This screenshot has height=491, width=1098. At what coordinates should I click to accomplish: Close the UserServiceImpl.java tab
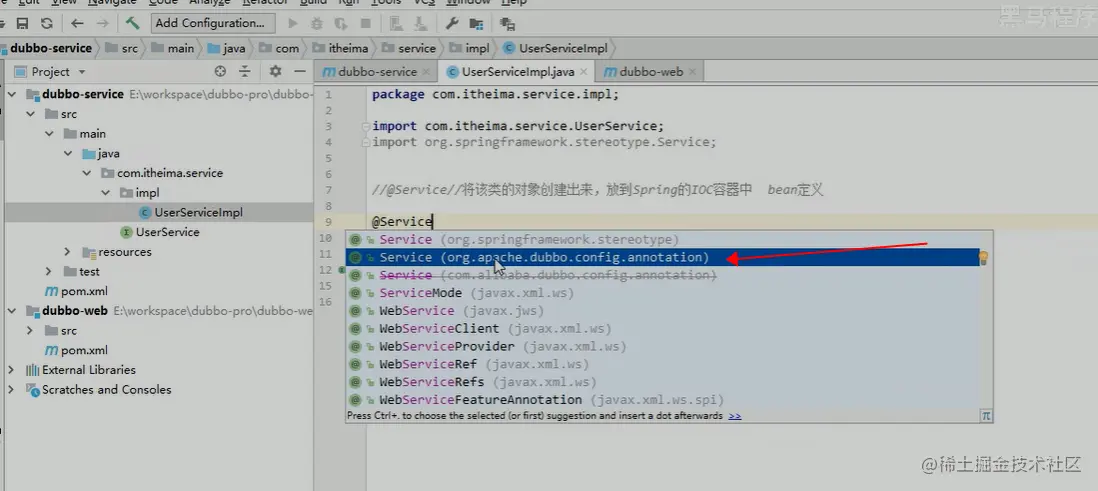583,71
